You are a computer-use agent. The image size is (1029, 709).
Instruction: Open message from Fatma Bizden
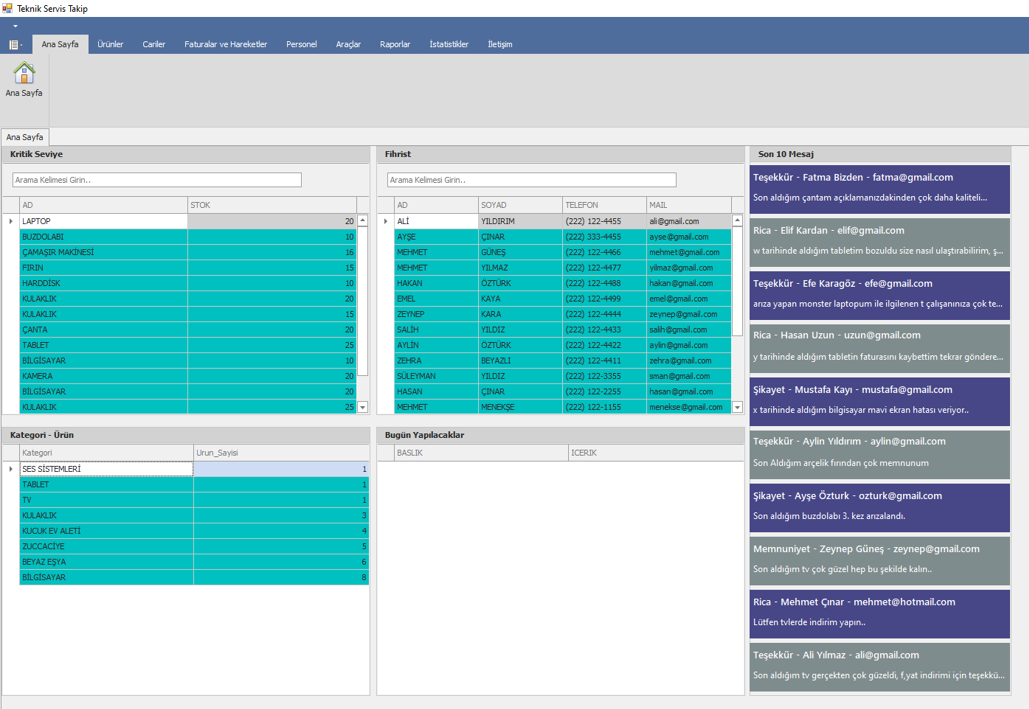point(879,188)
